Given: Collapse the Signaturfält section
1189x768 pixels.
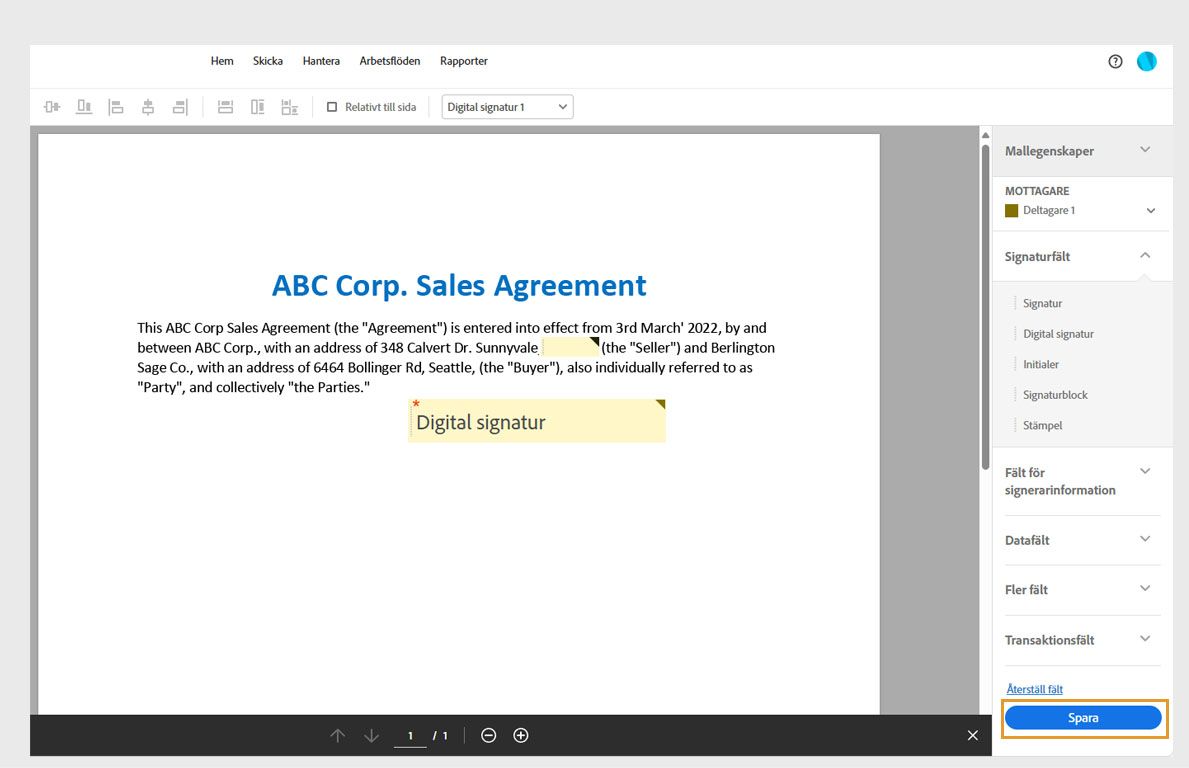Looking at the screenshot, I should coord(1082,256).
